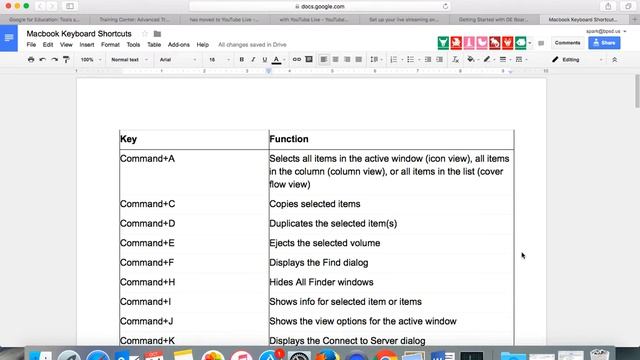Viewport: 640px width, 360px height.
Task: Move document using folder icon
Action: [x=157, y=34]
